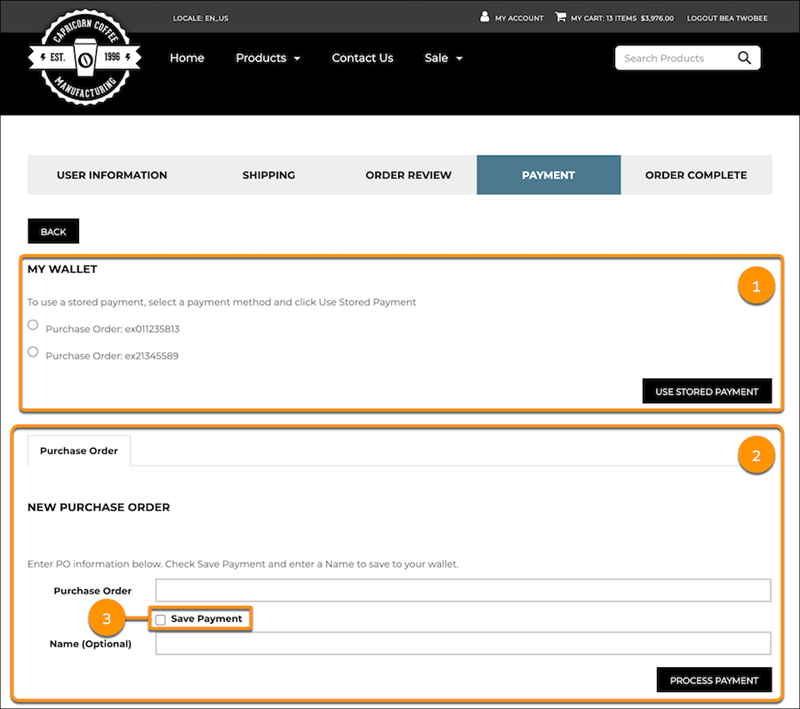Click orange callout badge number 3
This screenshot has height=709, width=800.
coord(106,619)
